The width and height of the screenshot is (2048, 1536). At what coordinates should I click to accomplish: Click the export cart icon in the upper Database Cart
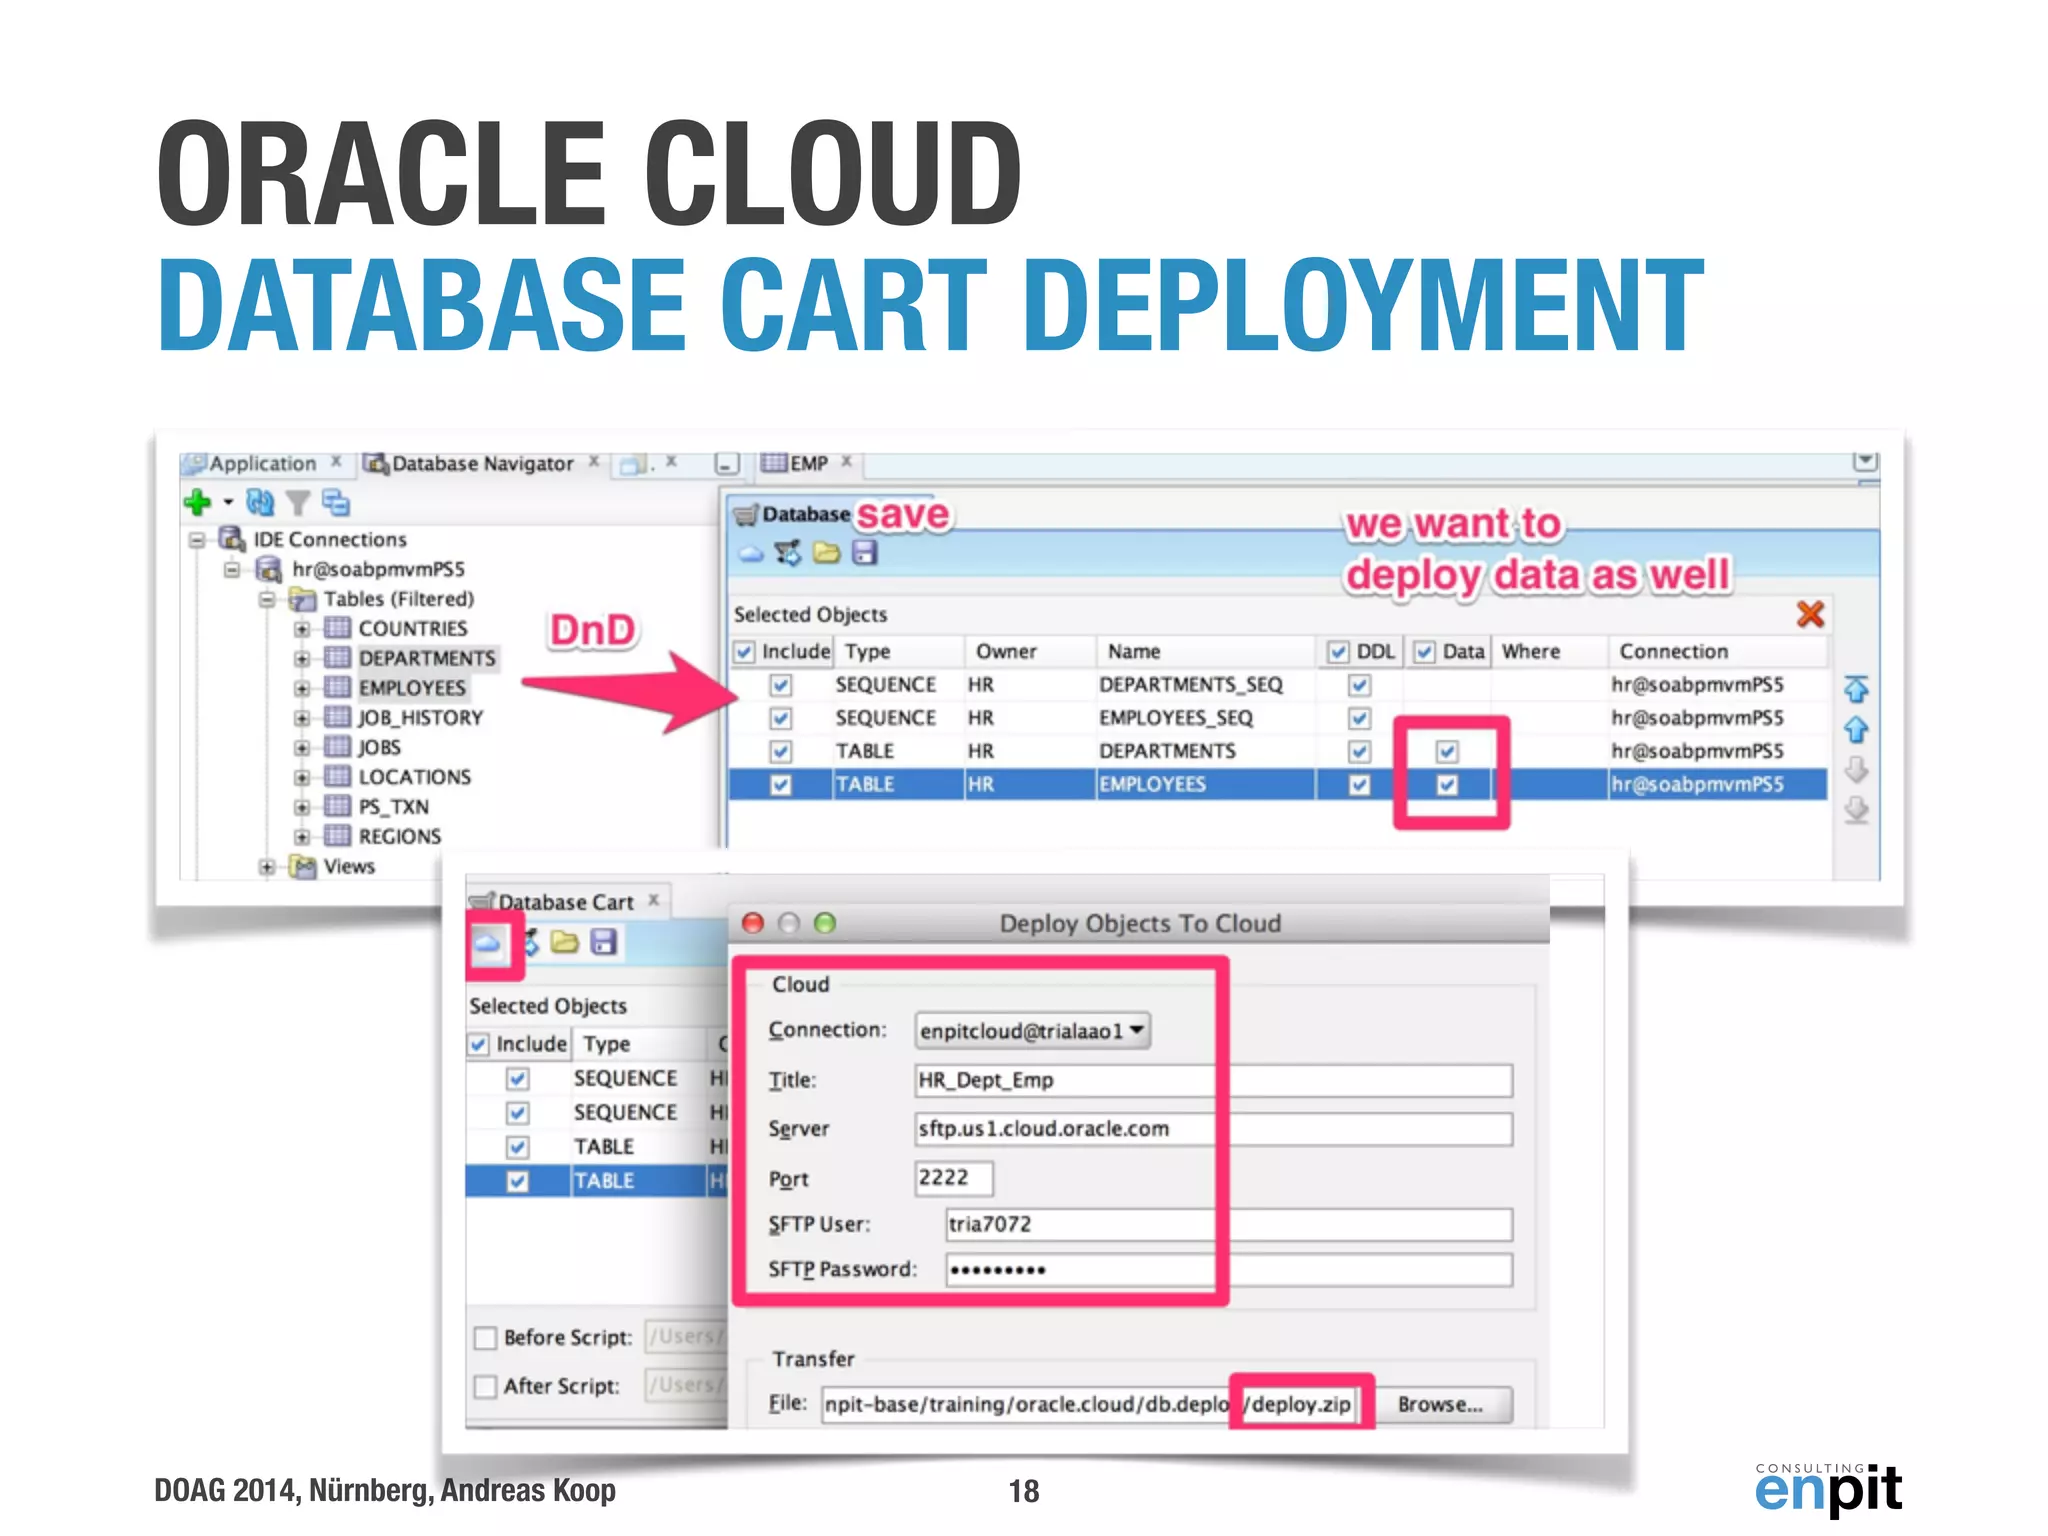[x=788, y=552]
